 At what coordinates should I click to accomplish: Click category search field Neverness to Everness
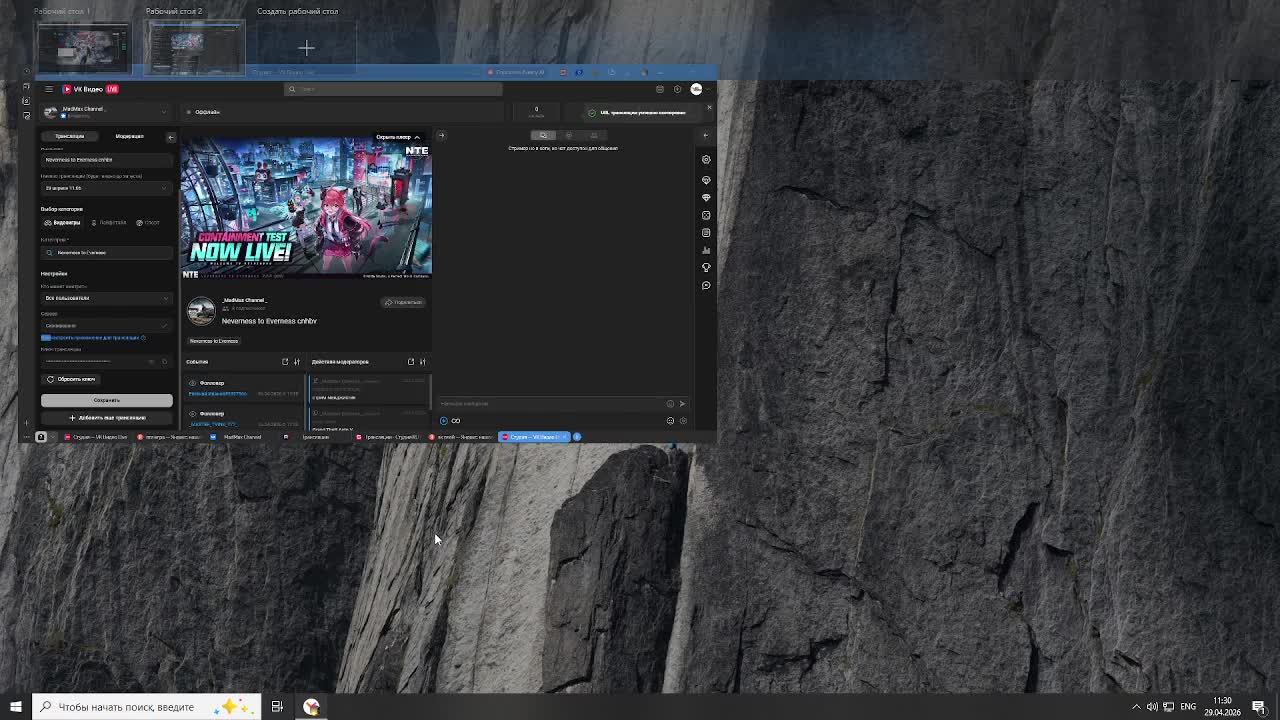(x=107, y=252)
